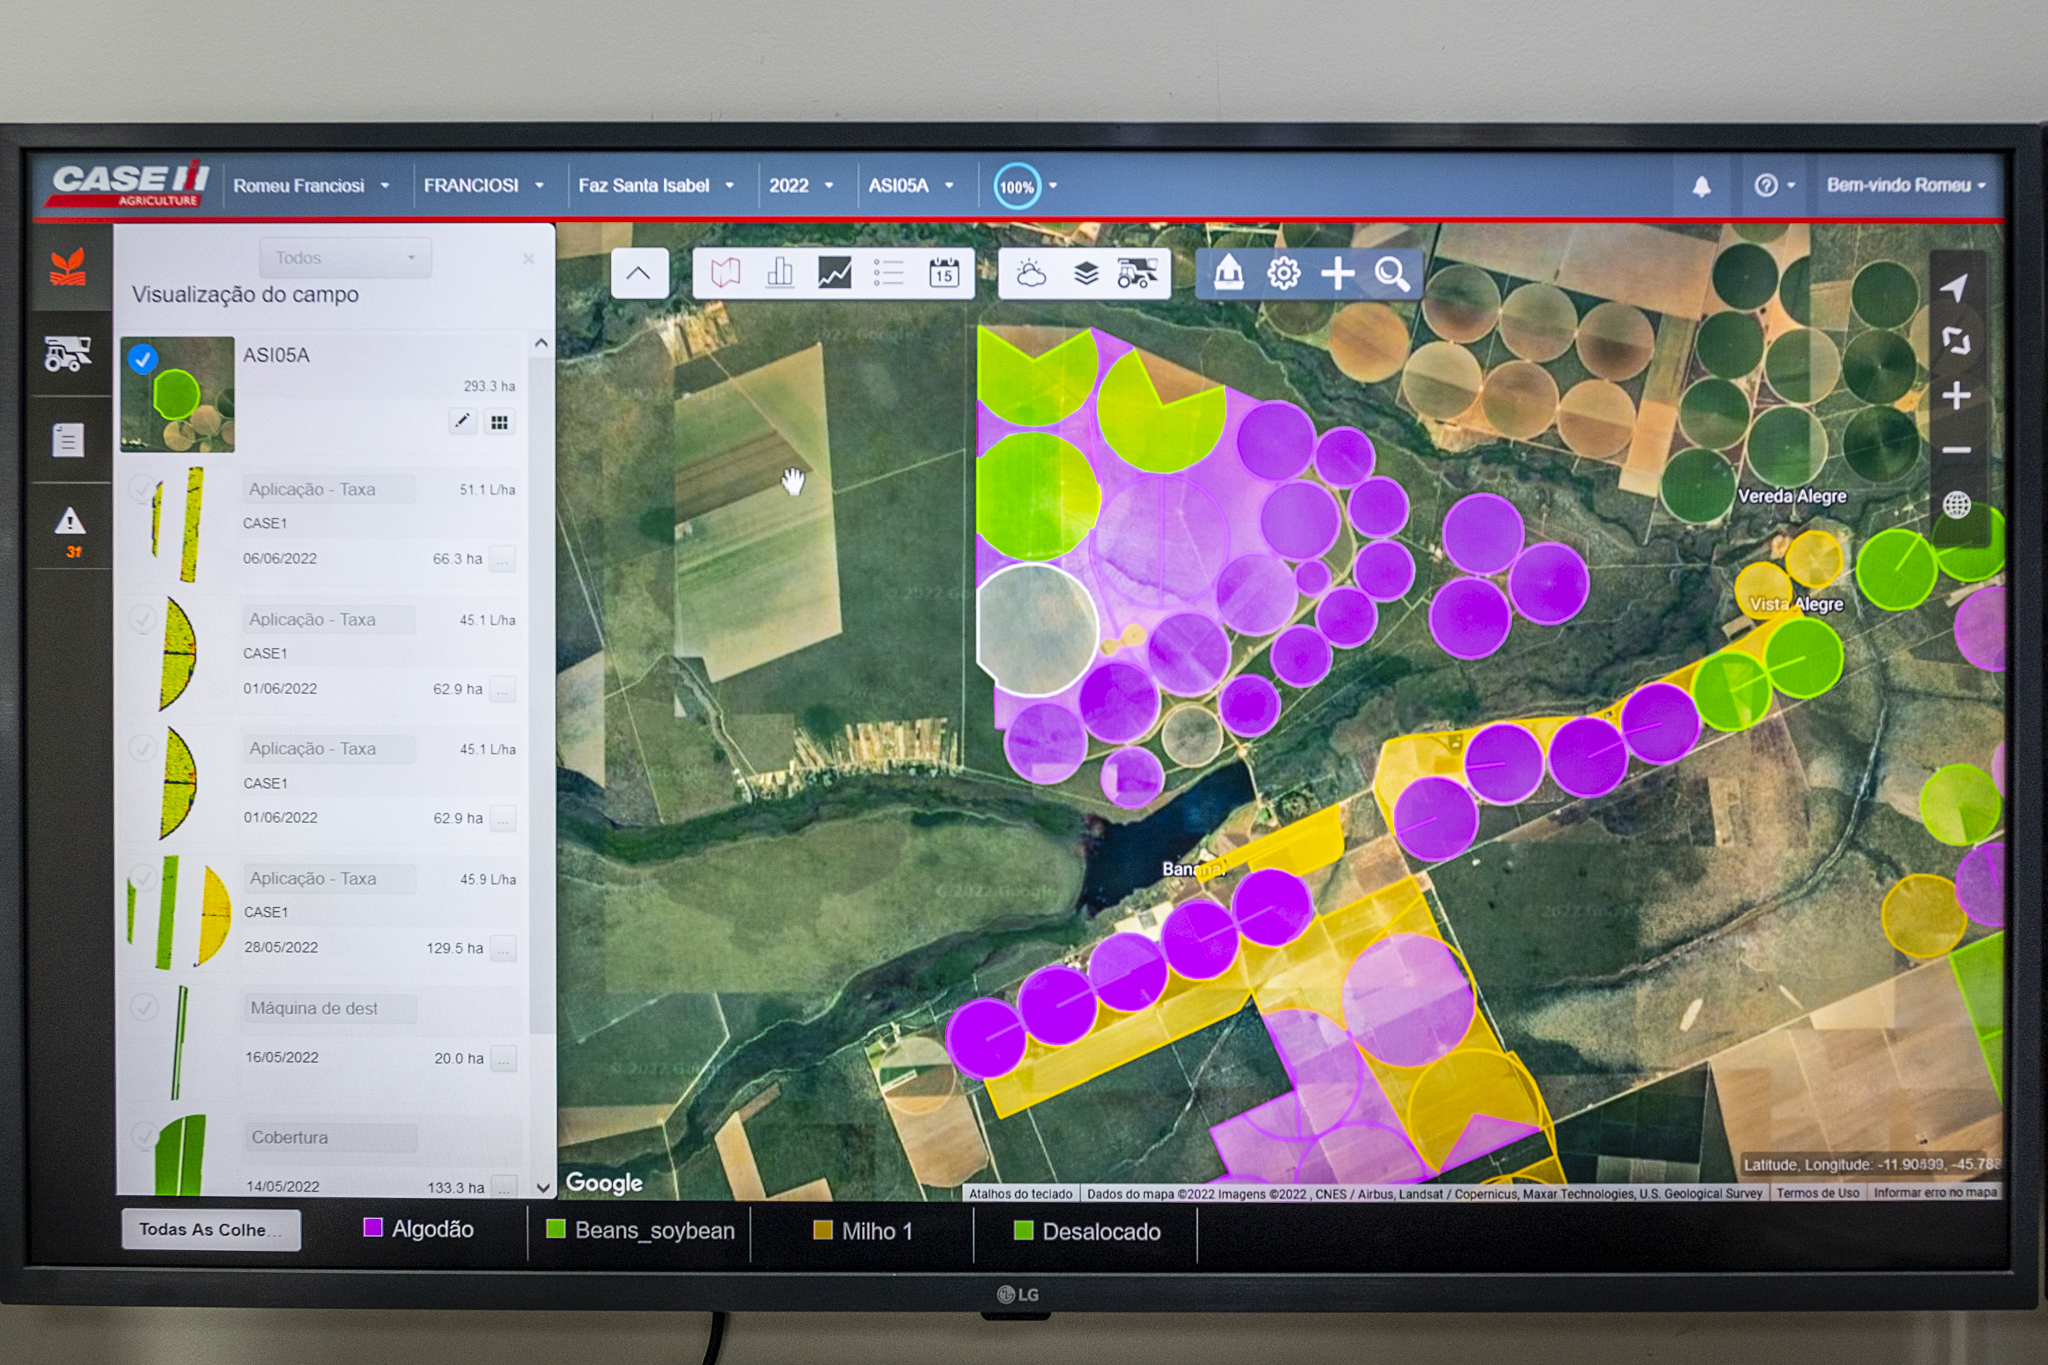Open the Todos filter dropdown

click(345, 258)
